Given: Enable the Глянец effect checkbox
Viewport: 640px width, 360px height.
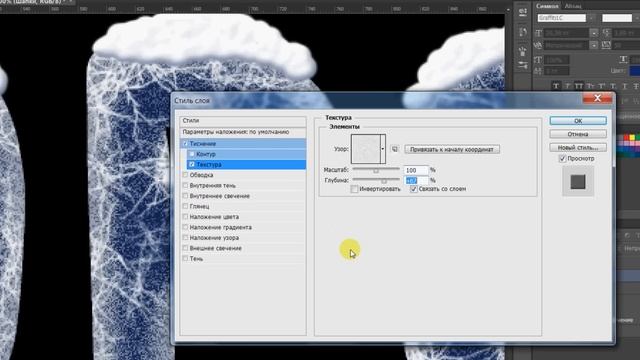Looking at the screenshot, I should (x=185, y=206).
